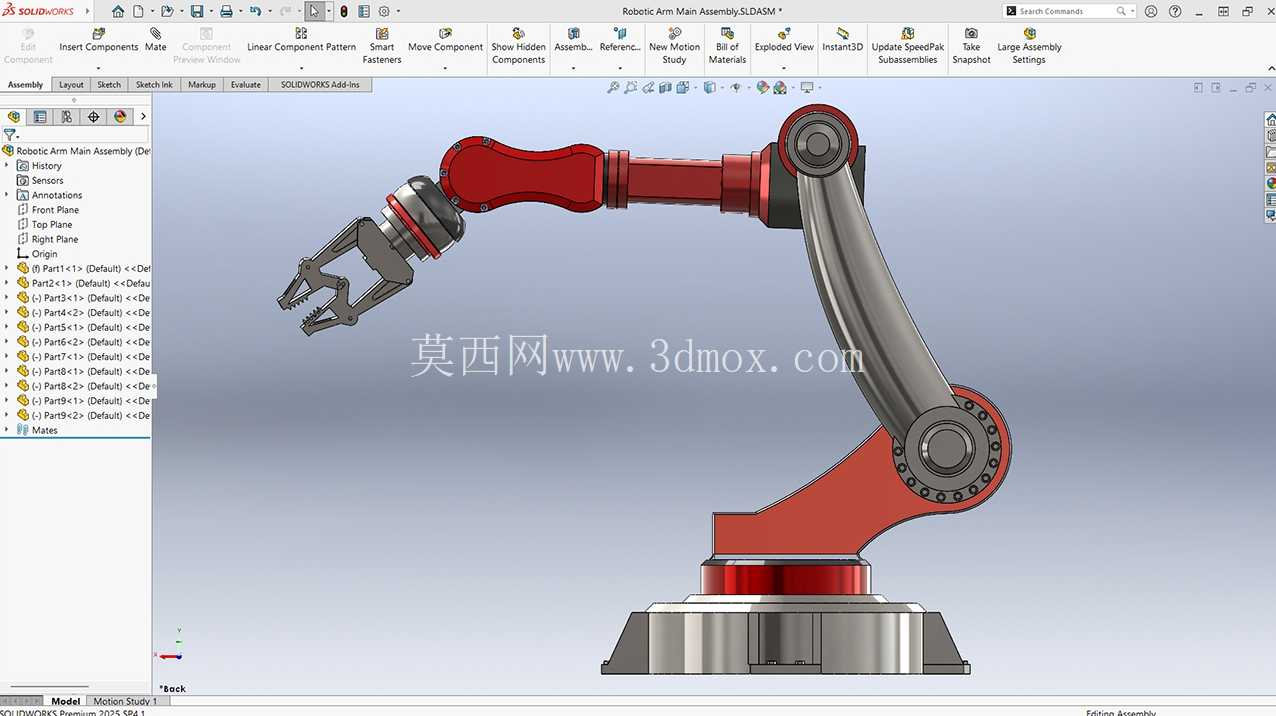The height and width of the screenshot is (716, 1276).
Task: Open Exploded View dropdown arrow
Action: pyautogui.click(x=784, y=68)
